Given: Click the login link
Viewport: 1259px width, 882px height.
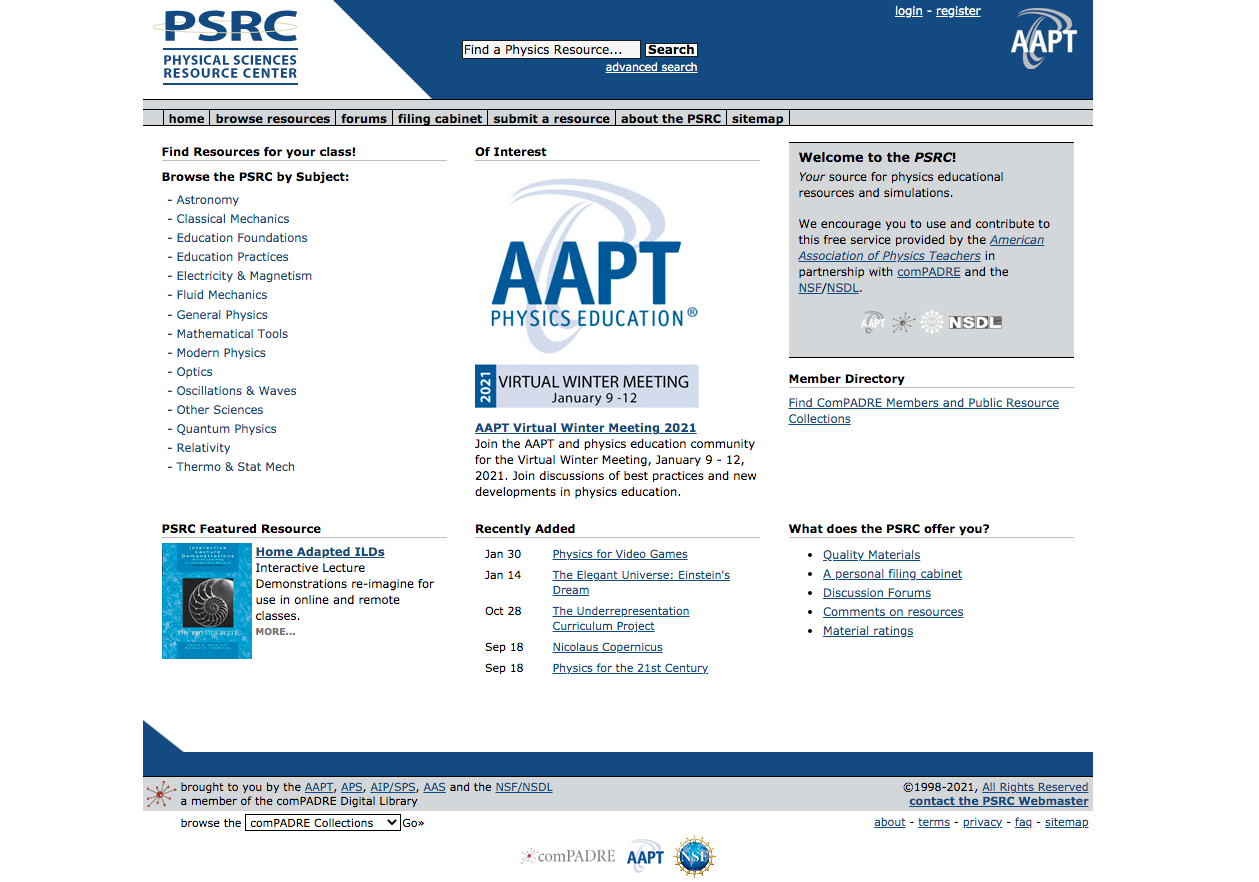Looking at the screenshot, I should (909, 11).
